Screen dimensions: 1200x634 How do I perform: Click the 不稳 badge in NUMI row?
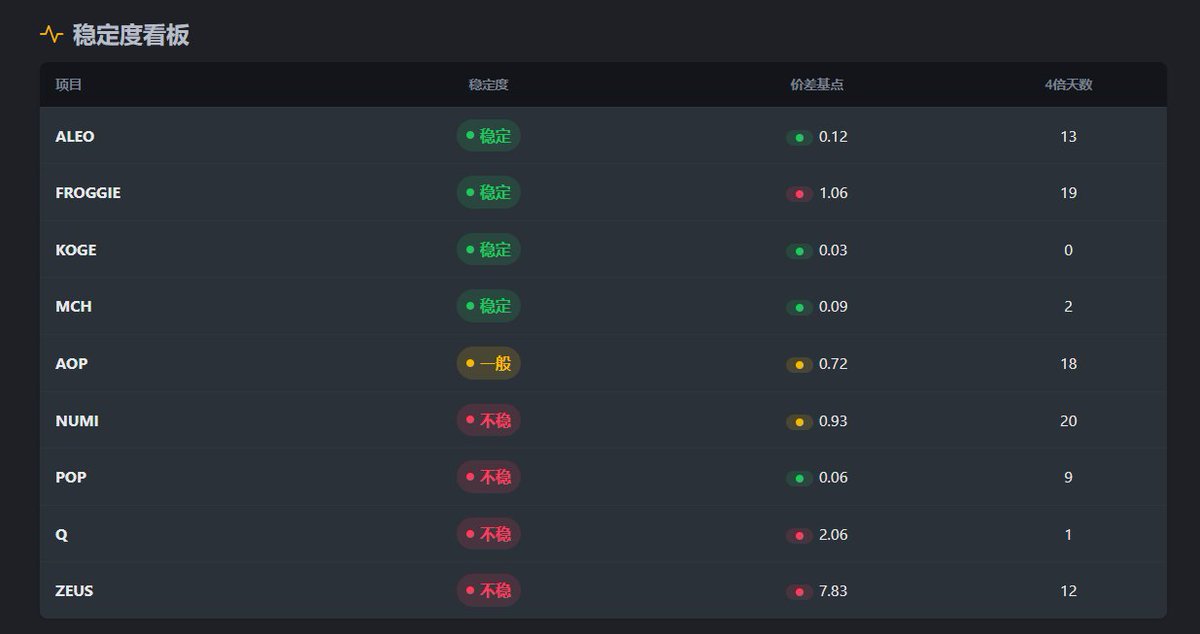point(488,420)
